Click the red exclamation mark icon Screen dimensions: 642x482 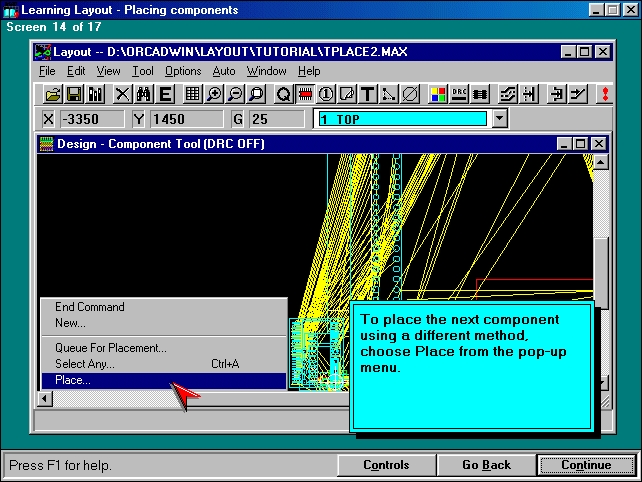tap(604, 94)
